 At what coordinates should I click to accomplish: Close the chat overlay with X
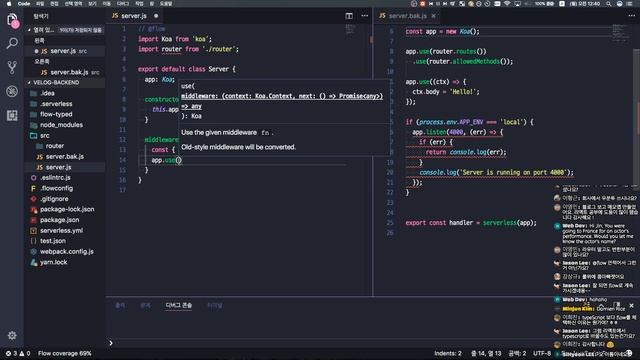(x=631, y=305)
